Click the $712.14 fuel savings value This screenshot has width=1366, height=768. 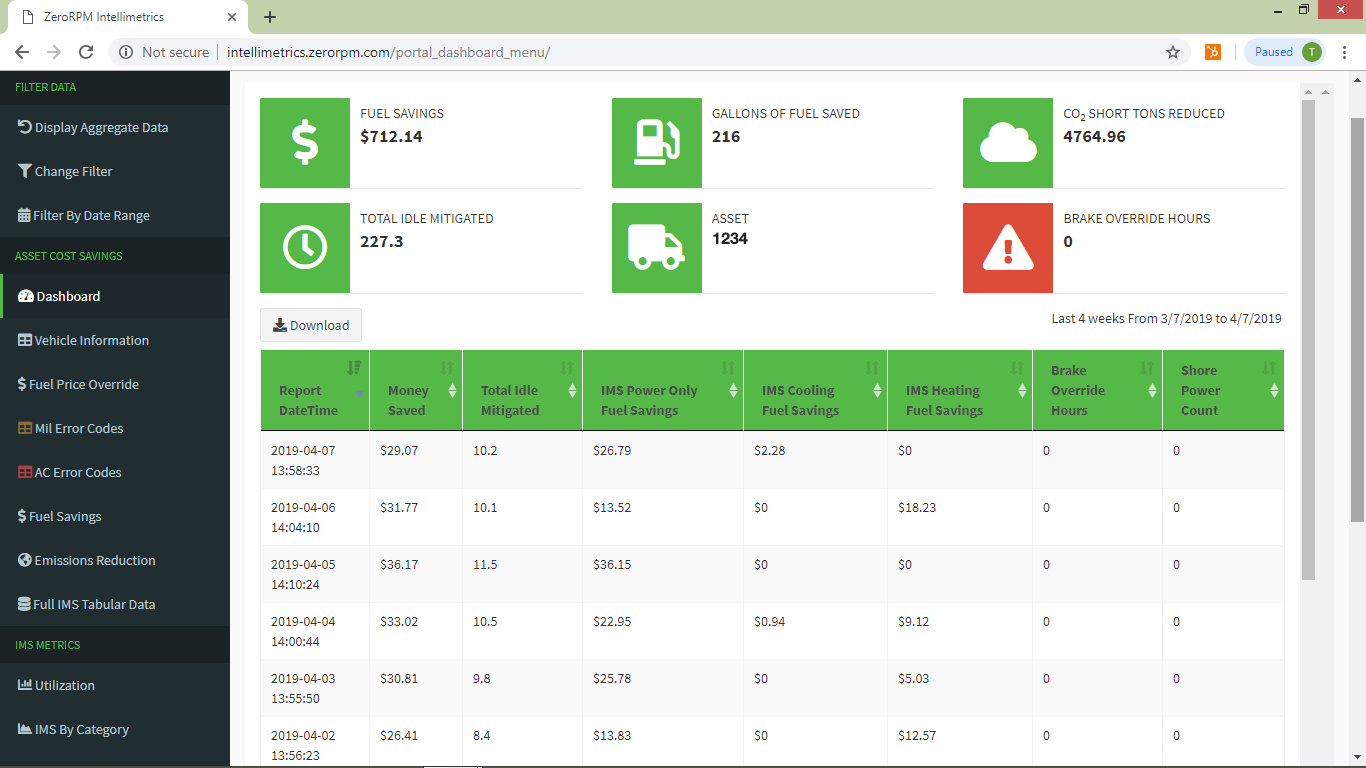391,137
